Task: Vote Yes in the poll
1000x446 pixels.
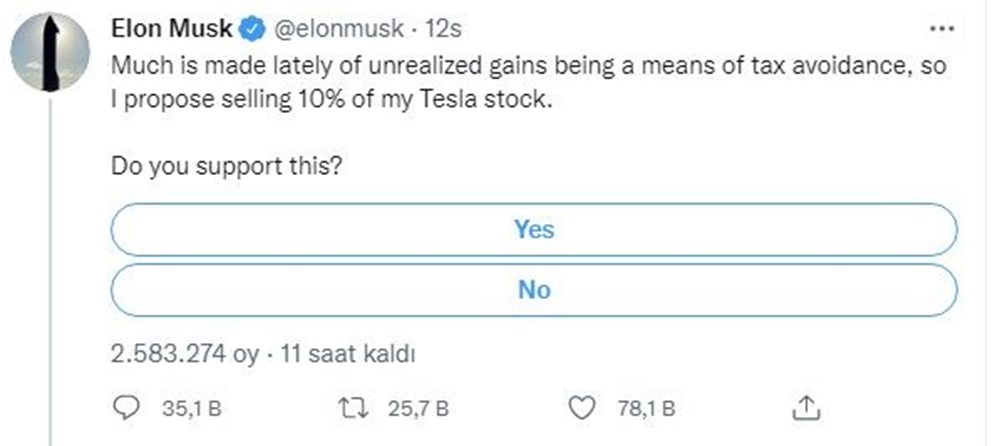Action: click(534, 230)
